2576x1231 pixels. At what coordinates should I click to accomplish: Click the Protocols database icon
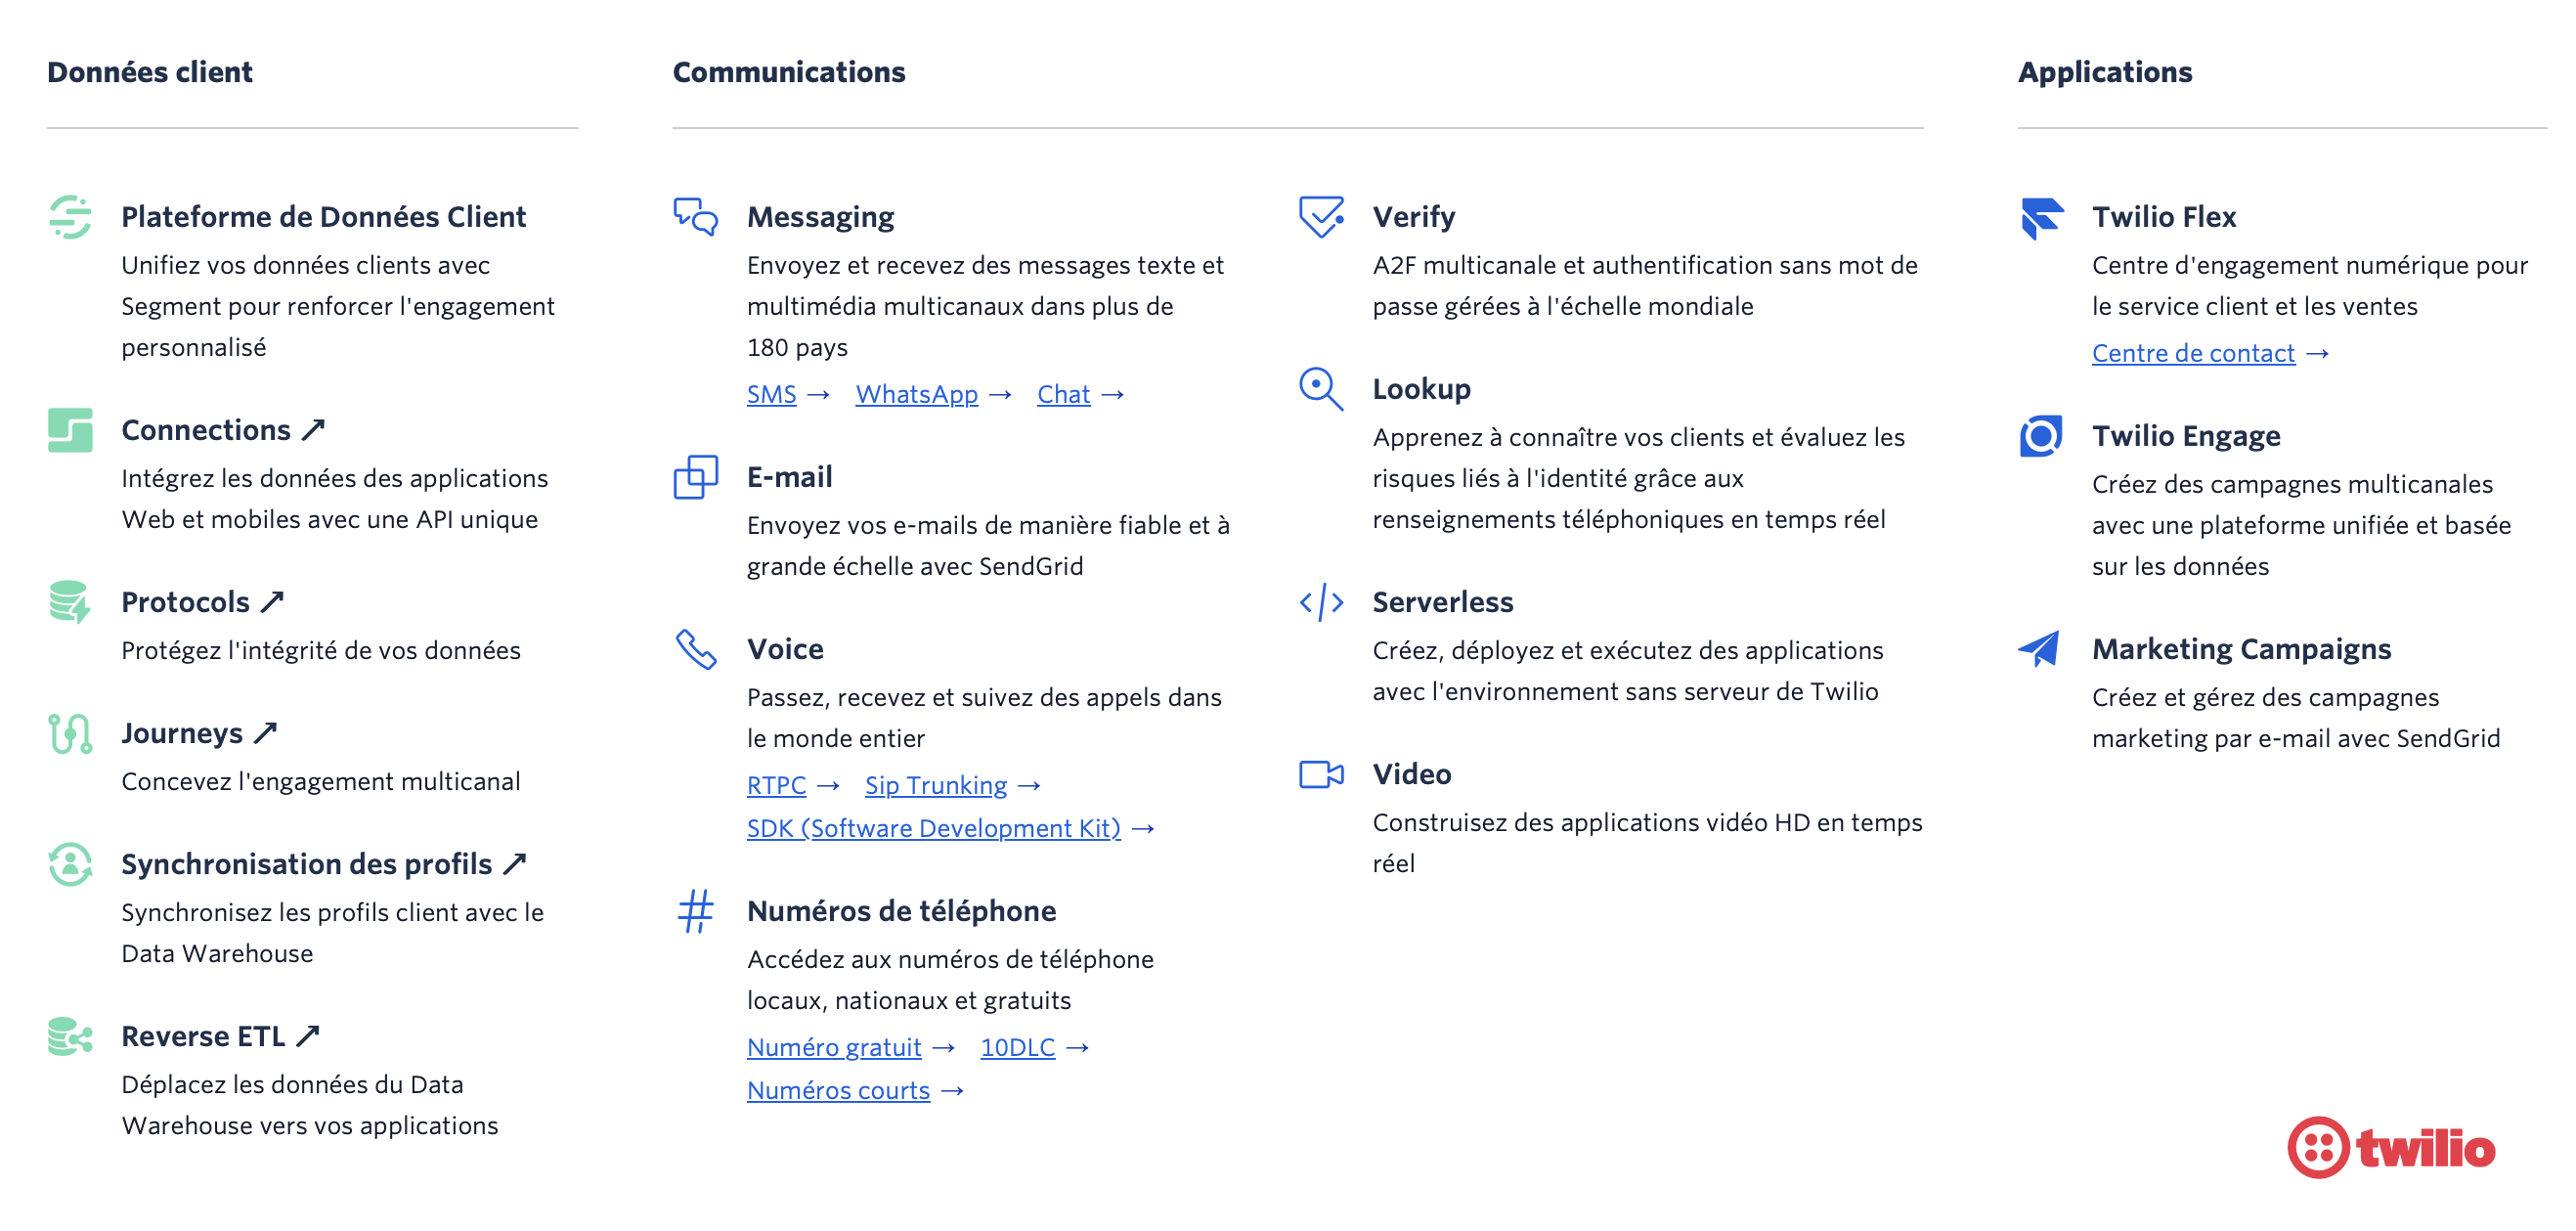pyautogui.click(x=70, y=602)
